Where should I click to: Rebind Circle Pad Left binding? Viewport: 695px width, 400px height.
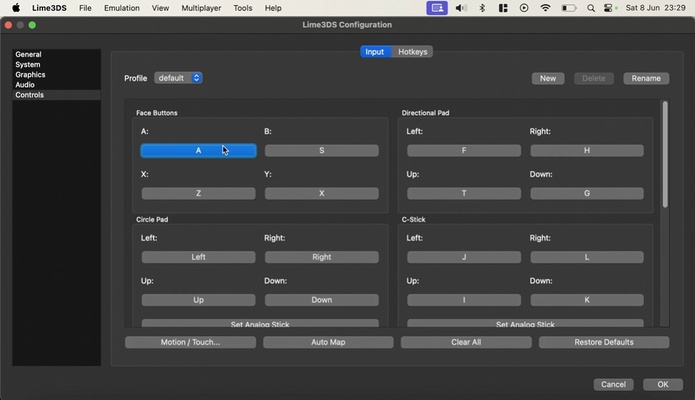tap(198, 257)
